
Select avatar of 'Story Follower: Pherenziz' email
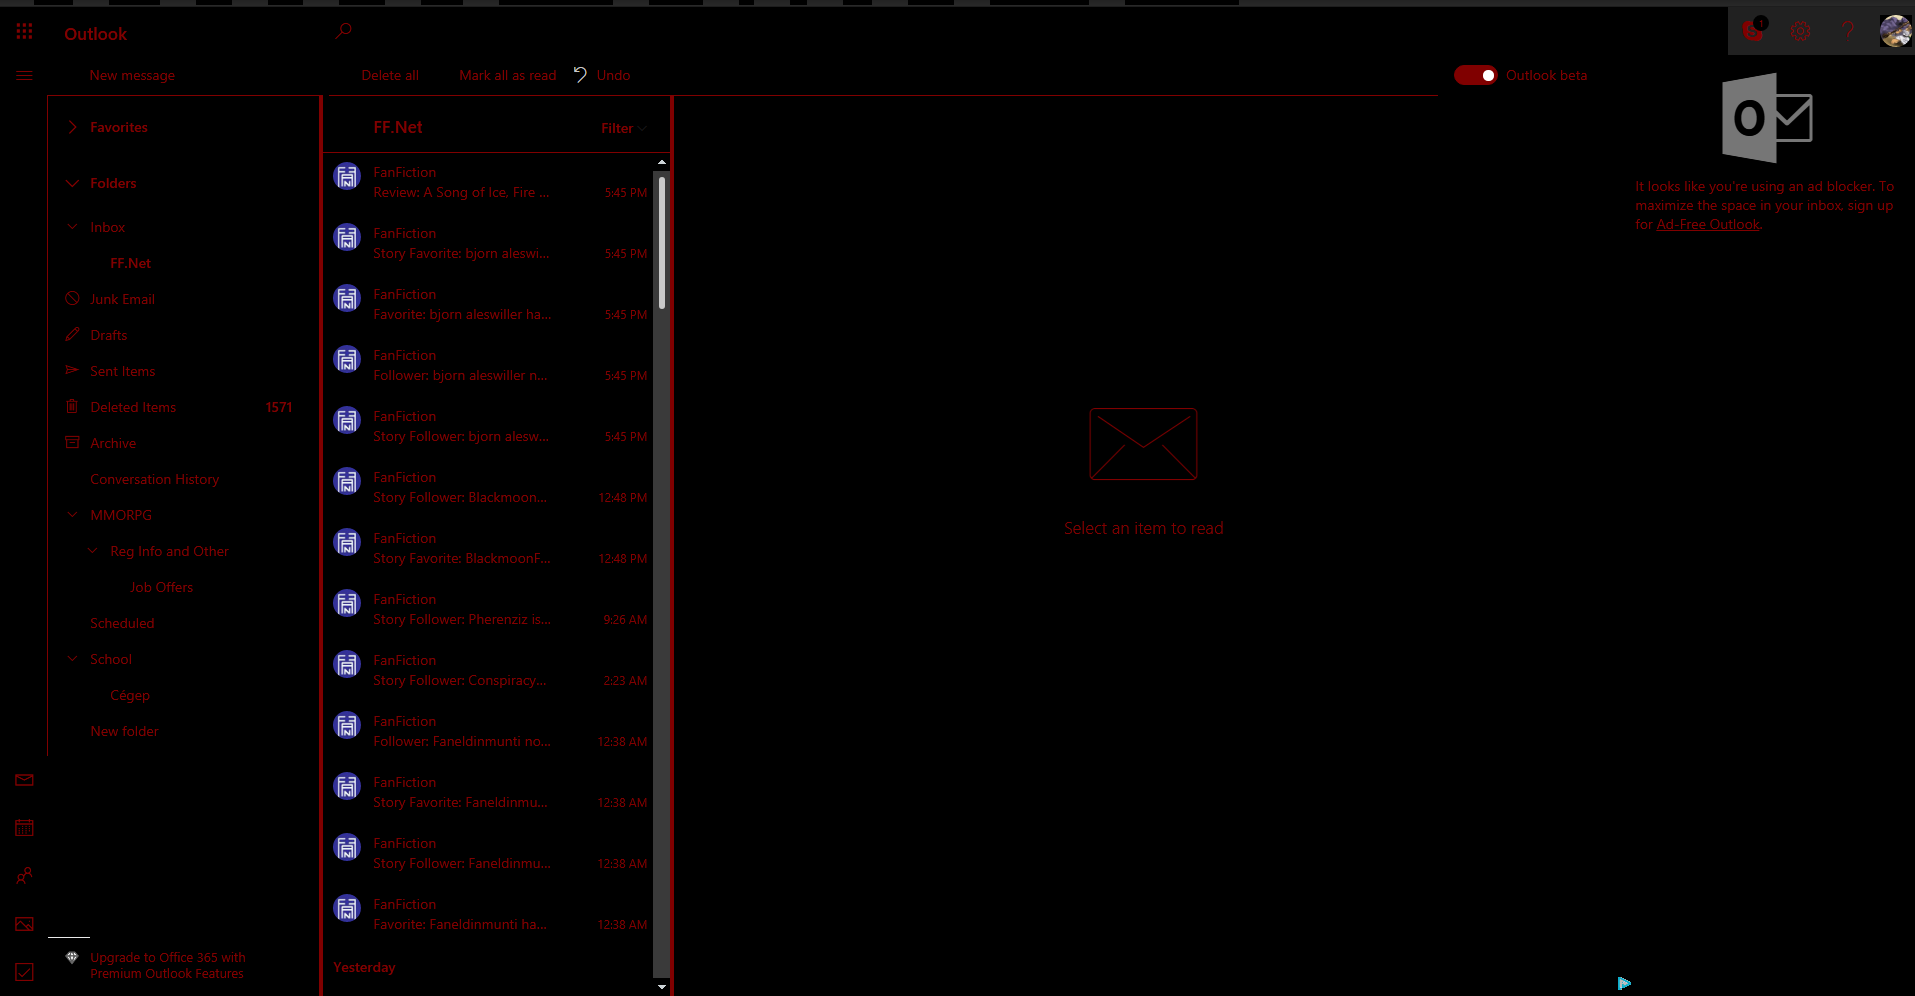pyautogui.click(x=347, y=604)
